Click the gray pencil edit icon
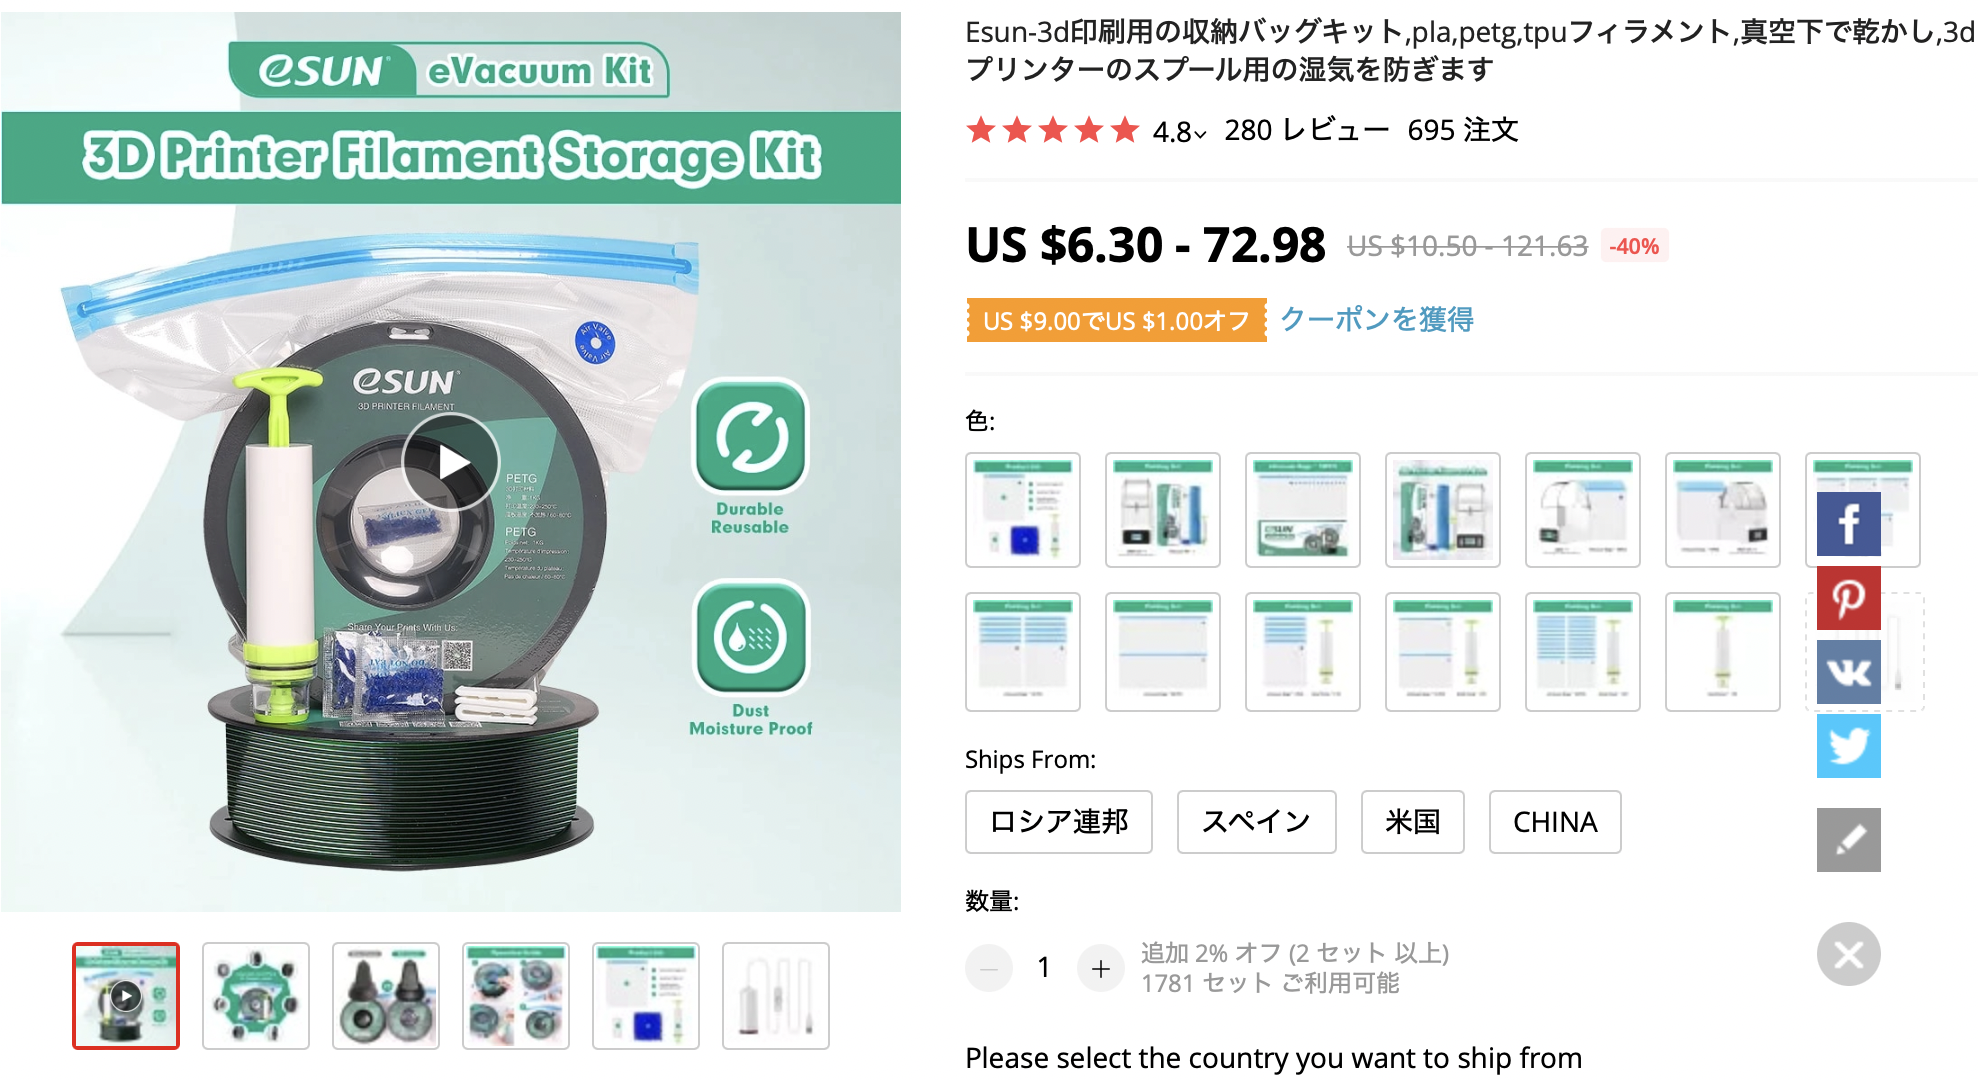 pos(1848,840)
